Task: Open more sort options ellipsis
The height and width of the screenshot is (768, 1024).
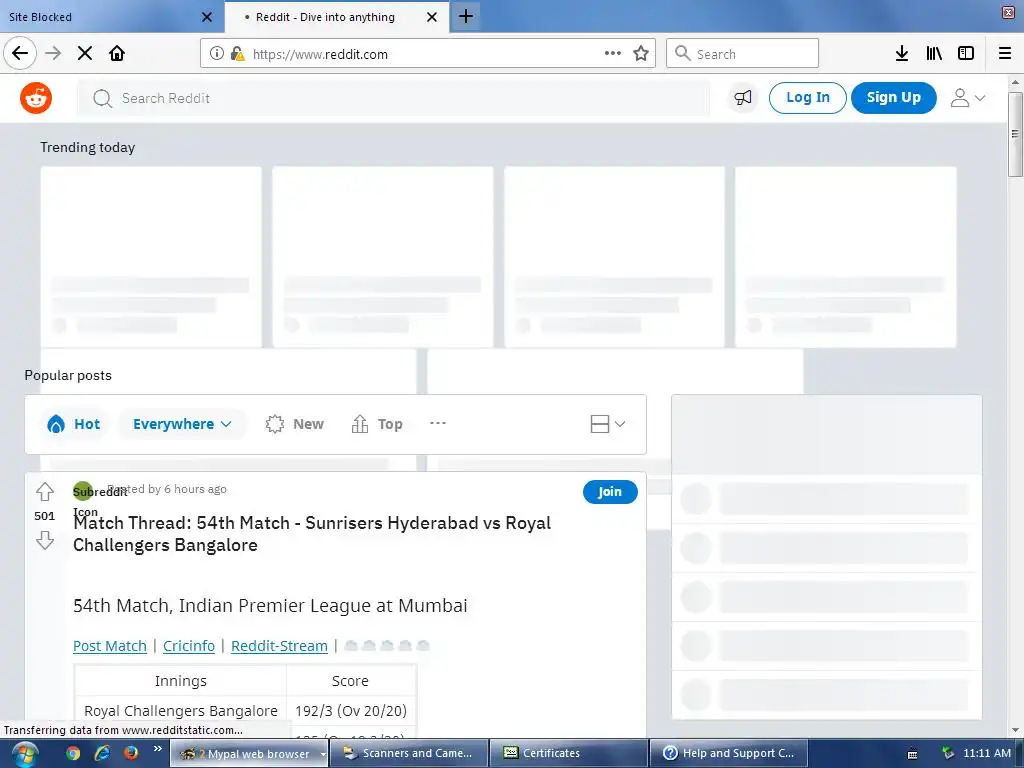Action: click(438, 423)
